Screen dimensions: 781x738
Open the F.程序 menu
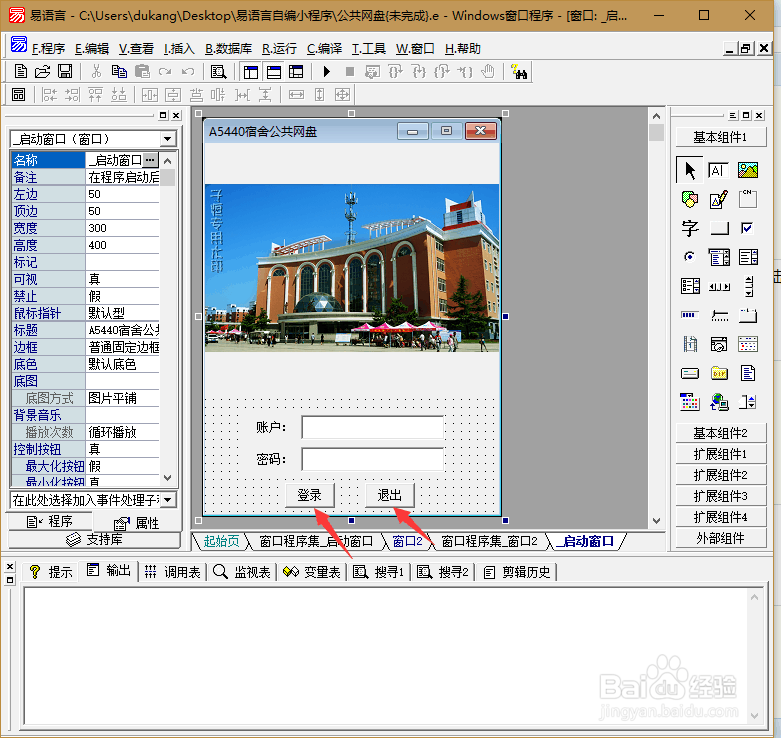pos(48,48)
